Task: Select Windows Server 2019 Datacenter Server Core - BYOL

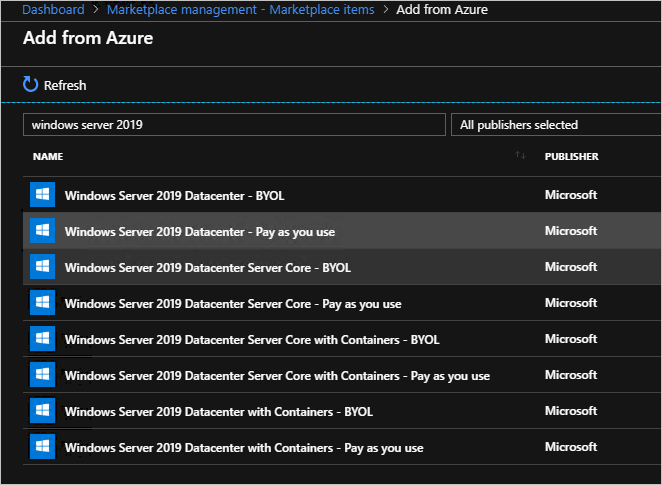Action: 207,267
